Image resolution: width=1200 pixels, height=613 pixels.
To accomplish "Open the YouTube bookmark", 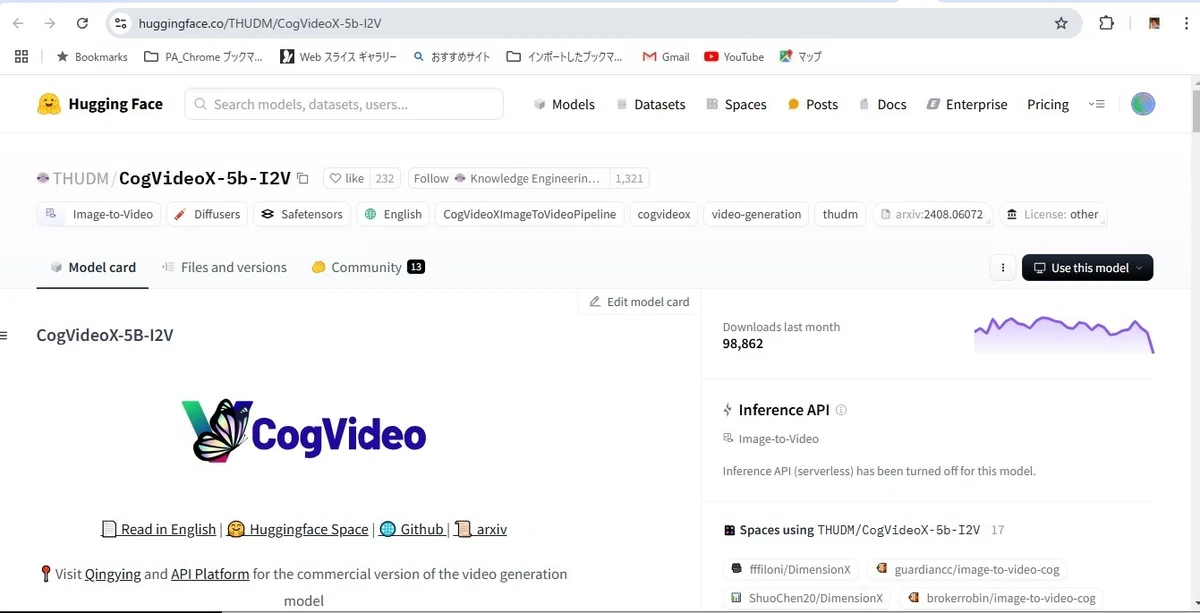I will [734, 57].
